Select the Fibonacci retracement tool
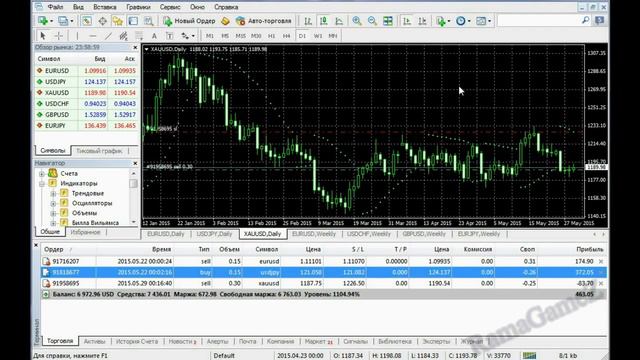Viewport: 640px width, 360px height. click(x=139, y=36)
